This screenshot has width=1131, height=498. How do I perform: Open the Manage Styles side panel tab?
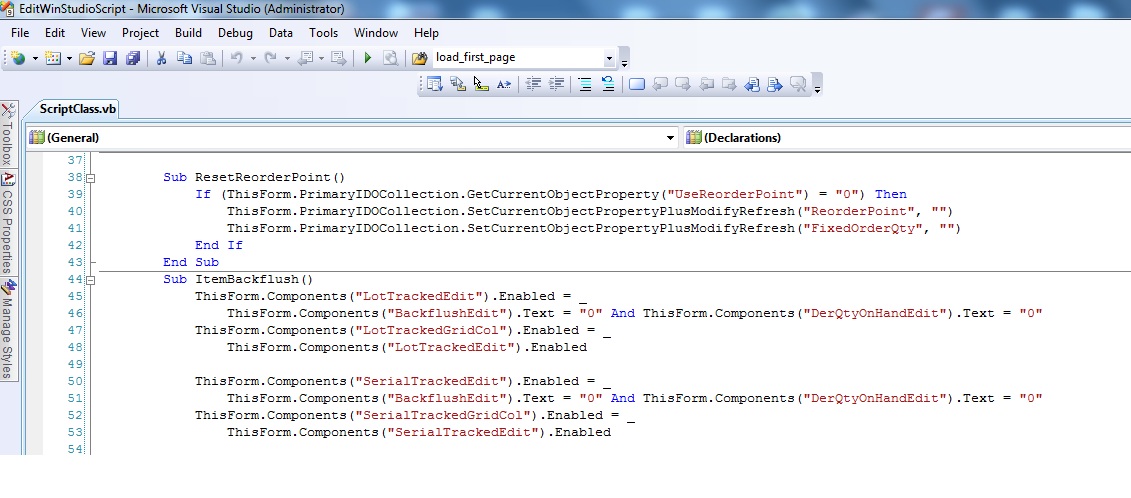[x=8, y=329]
